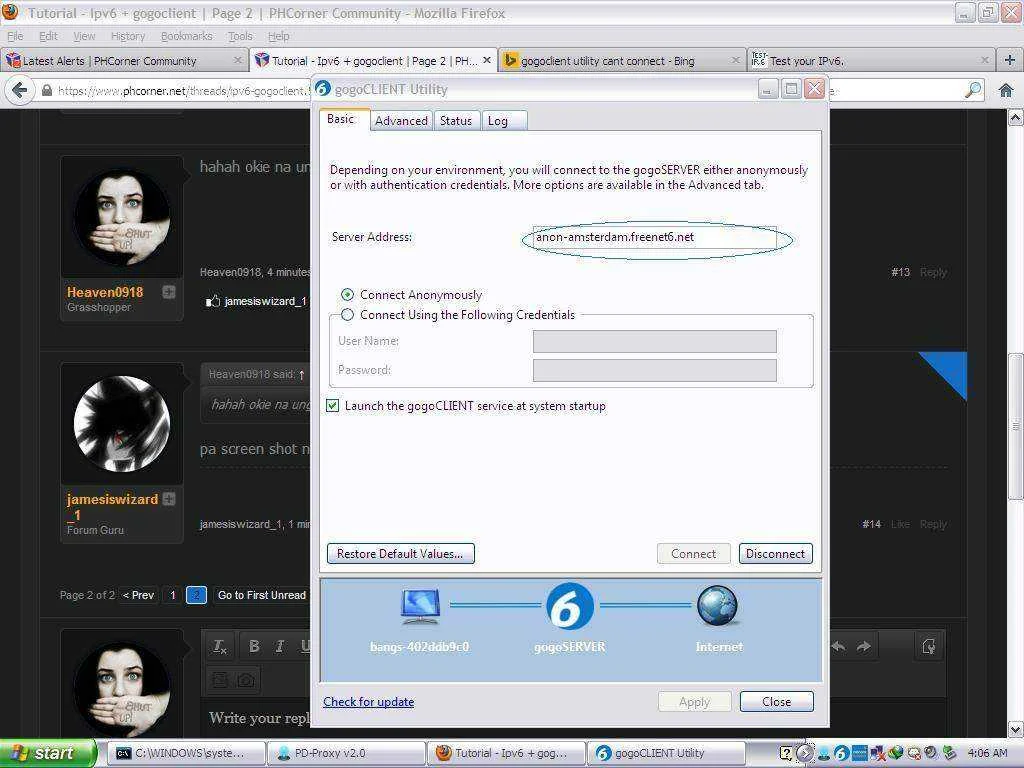Screen dimensions: 1024x768
Task: Open Firefox File menu
Action: (15, 36)
